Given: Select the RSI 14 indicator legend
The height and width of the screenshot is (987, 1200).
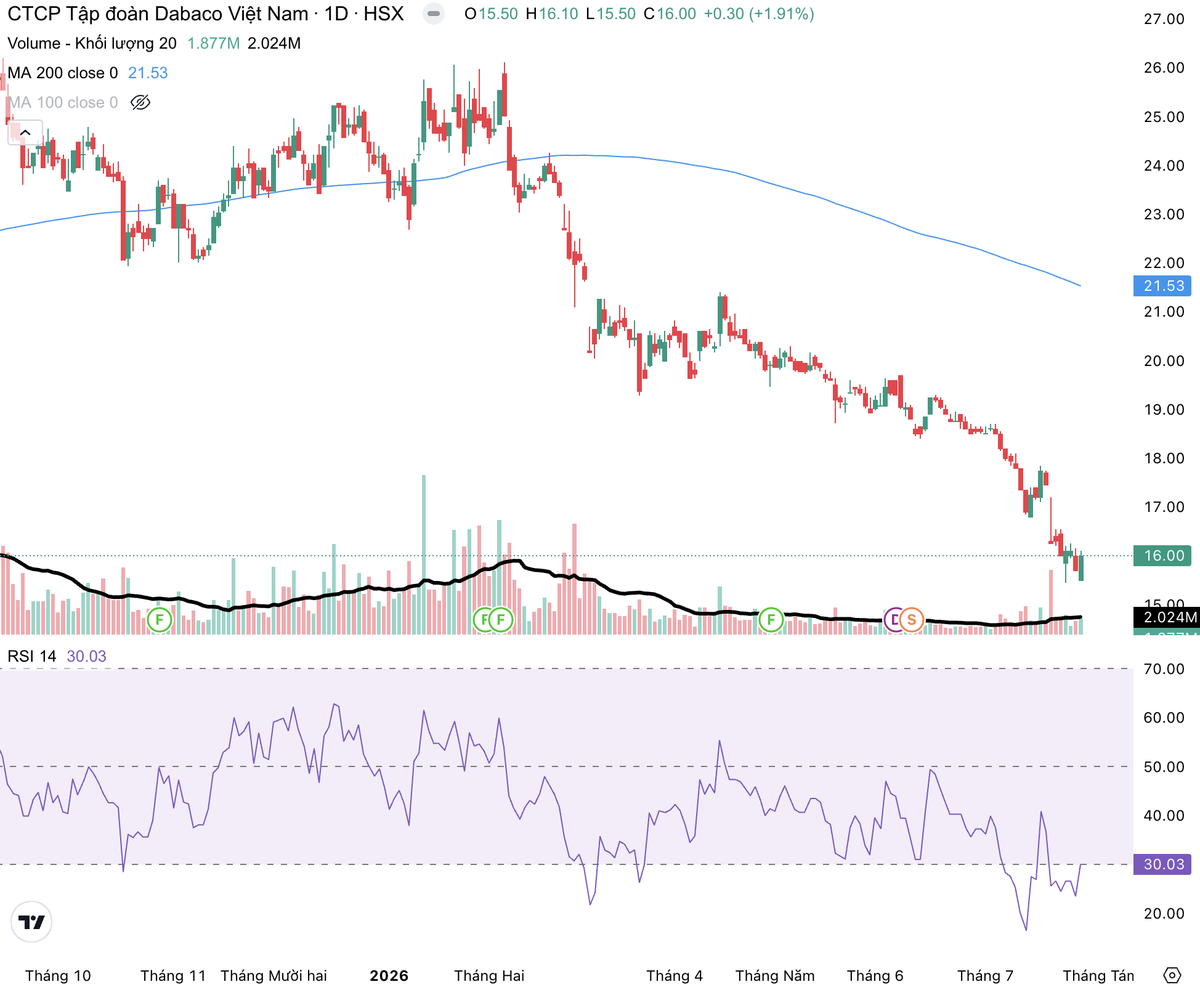Looking at the screenshot, I should coord(33,656).
